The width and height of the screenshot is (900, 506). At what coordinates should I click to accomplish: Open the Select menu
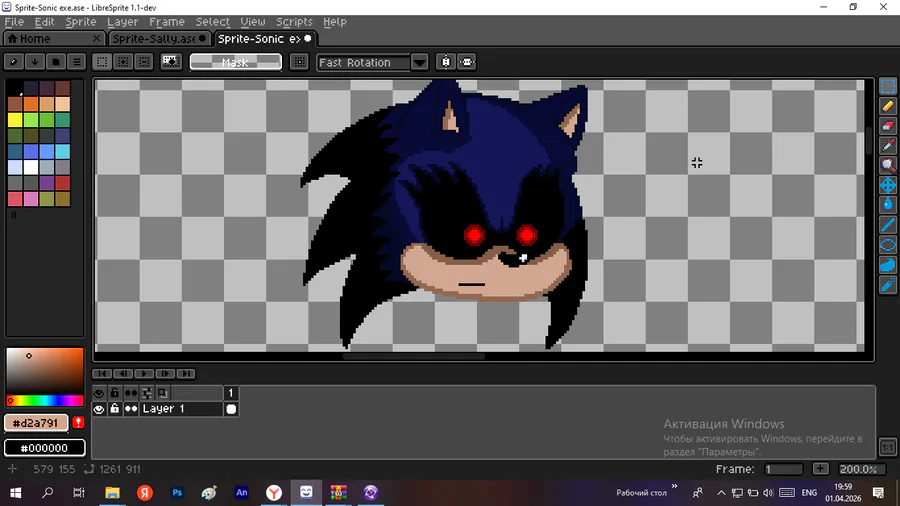tap(212, 22)
